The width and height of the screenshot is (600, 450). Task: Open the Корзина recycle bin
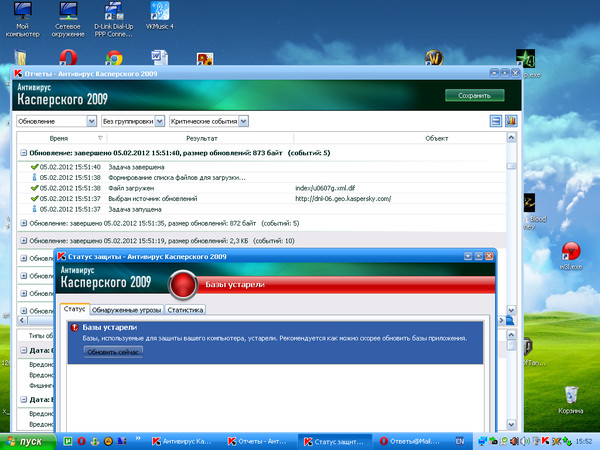[x=571, y=400]
